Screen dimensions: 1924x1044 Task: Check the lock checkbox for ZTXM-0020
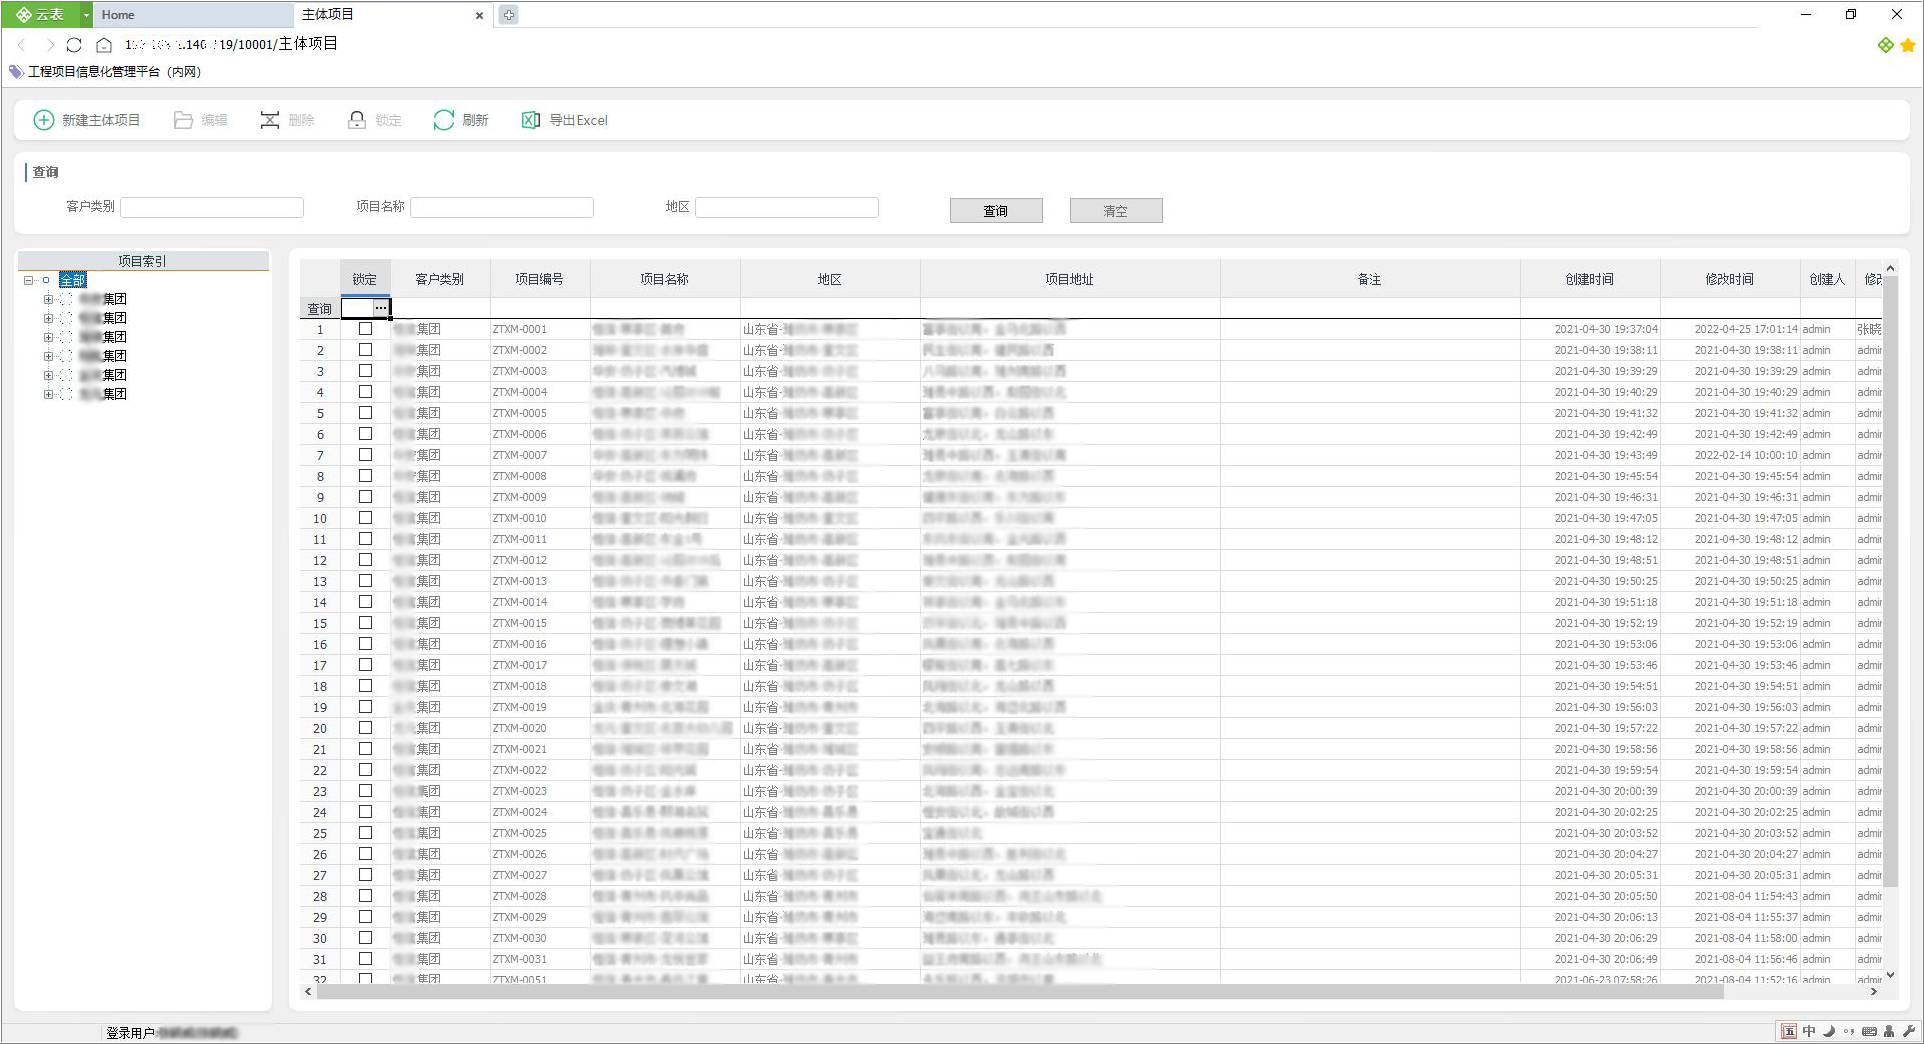tap(365, 728)
